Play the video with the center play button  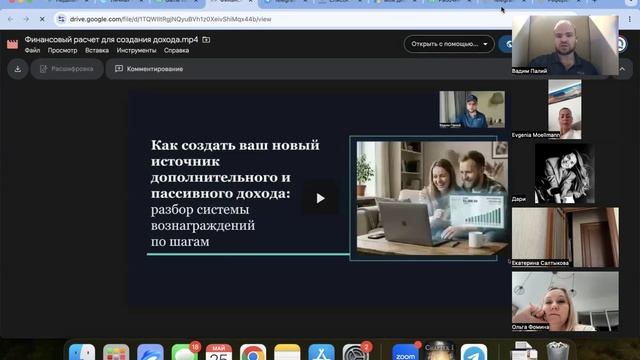pyautogui.click(x=320, y=198)
